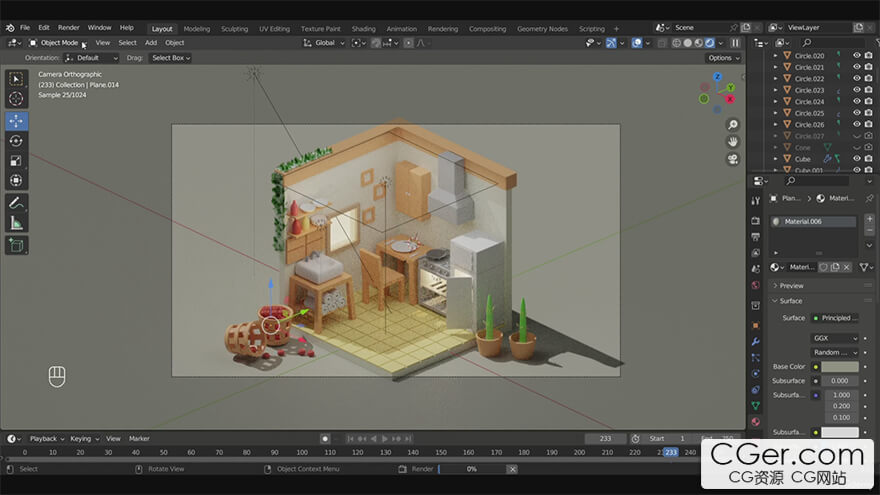
Task: Switch to the Geometry Nodes workspace tab
Action: pyautogui.click(x=542, y=29)
